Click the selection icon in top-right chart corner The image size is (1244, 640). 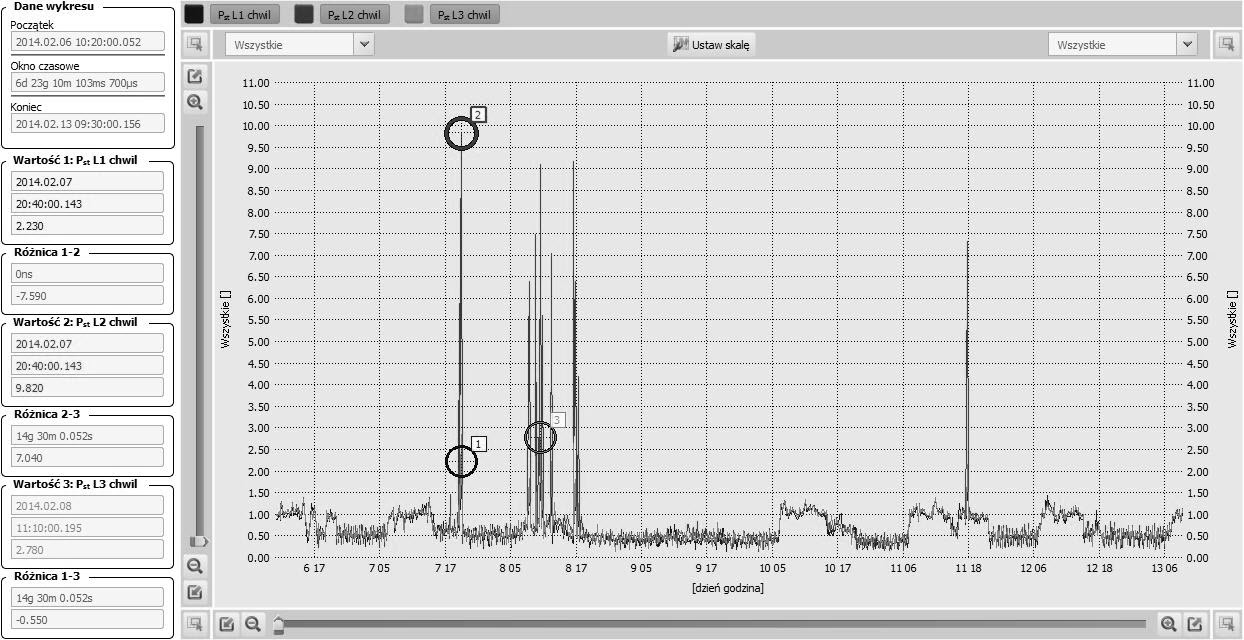(1226, 44)
